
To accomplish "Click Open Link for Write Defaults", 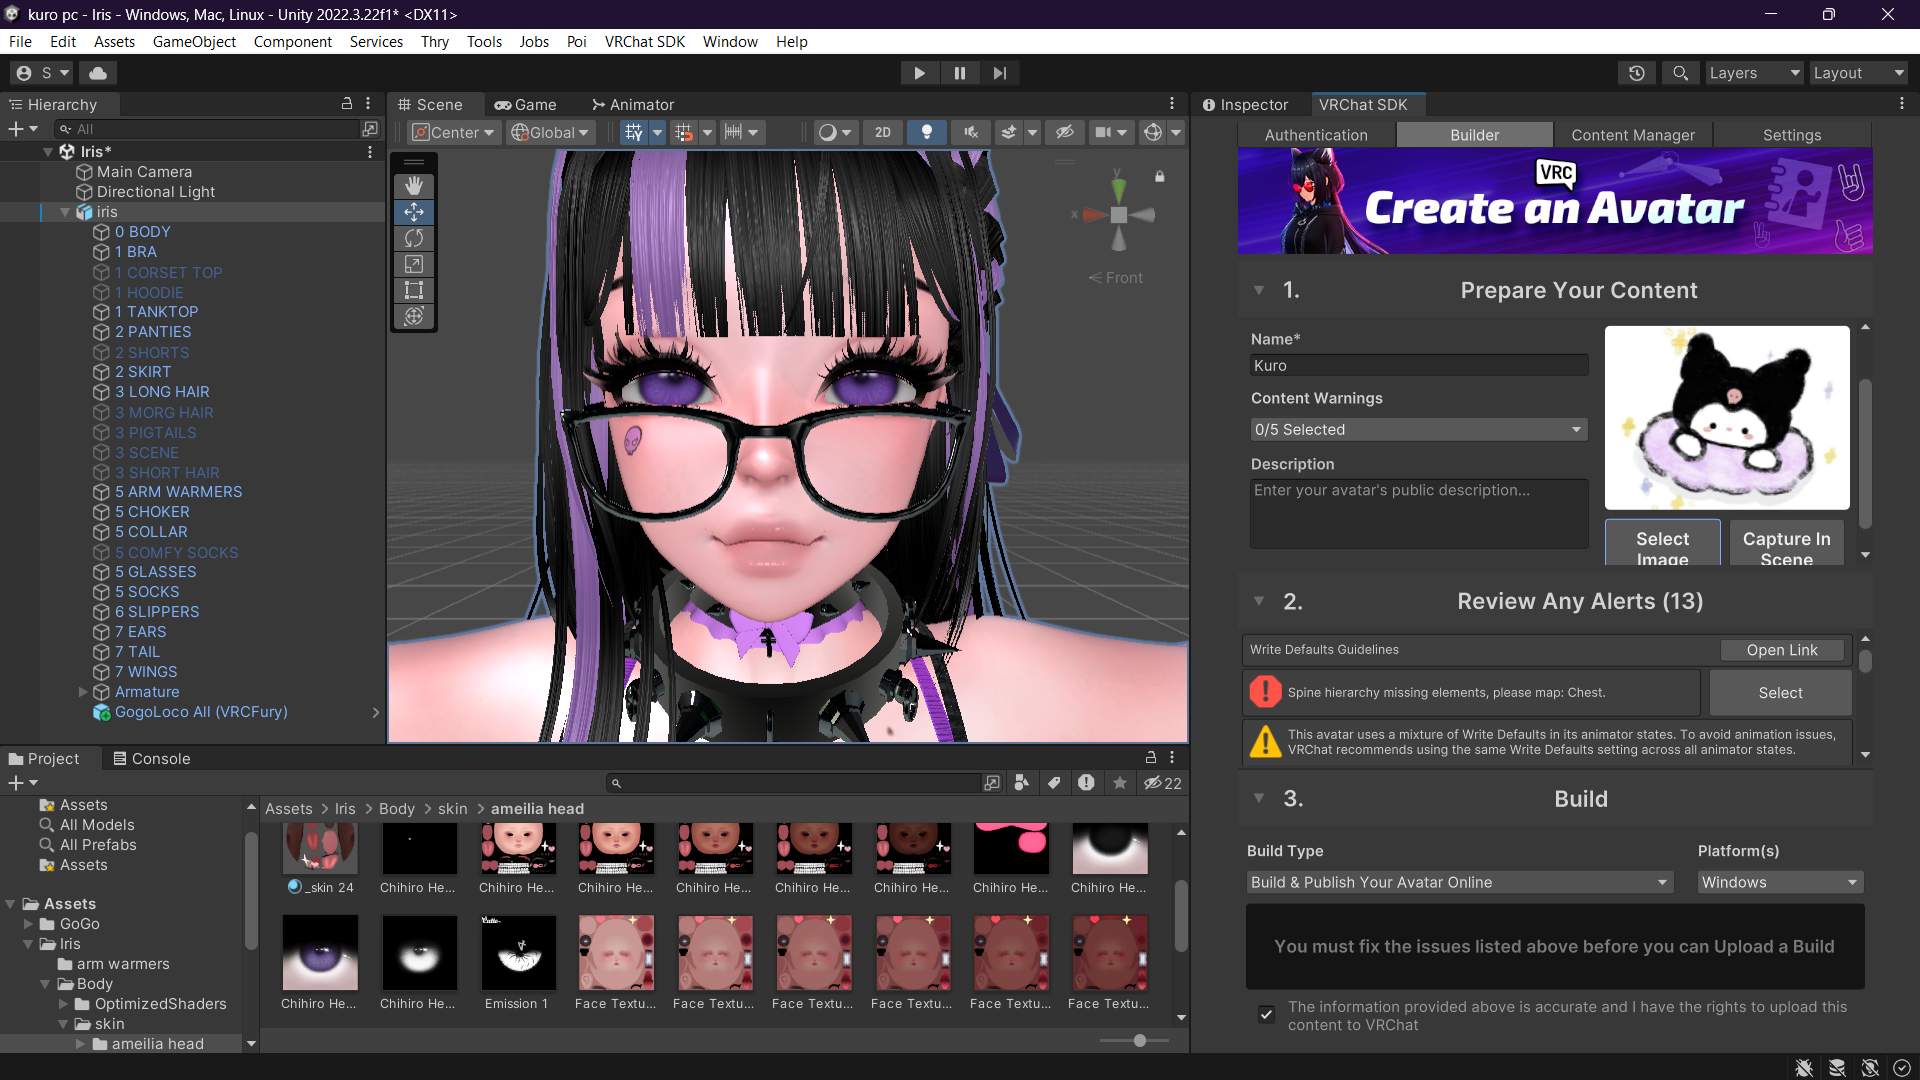I will (1782, 650).
